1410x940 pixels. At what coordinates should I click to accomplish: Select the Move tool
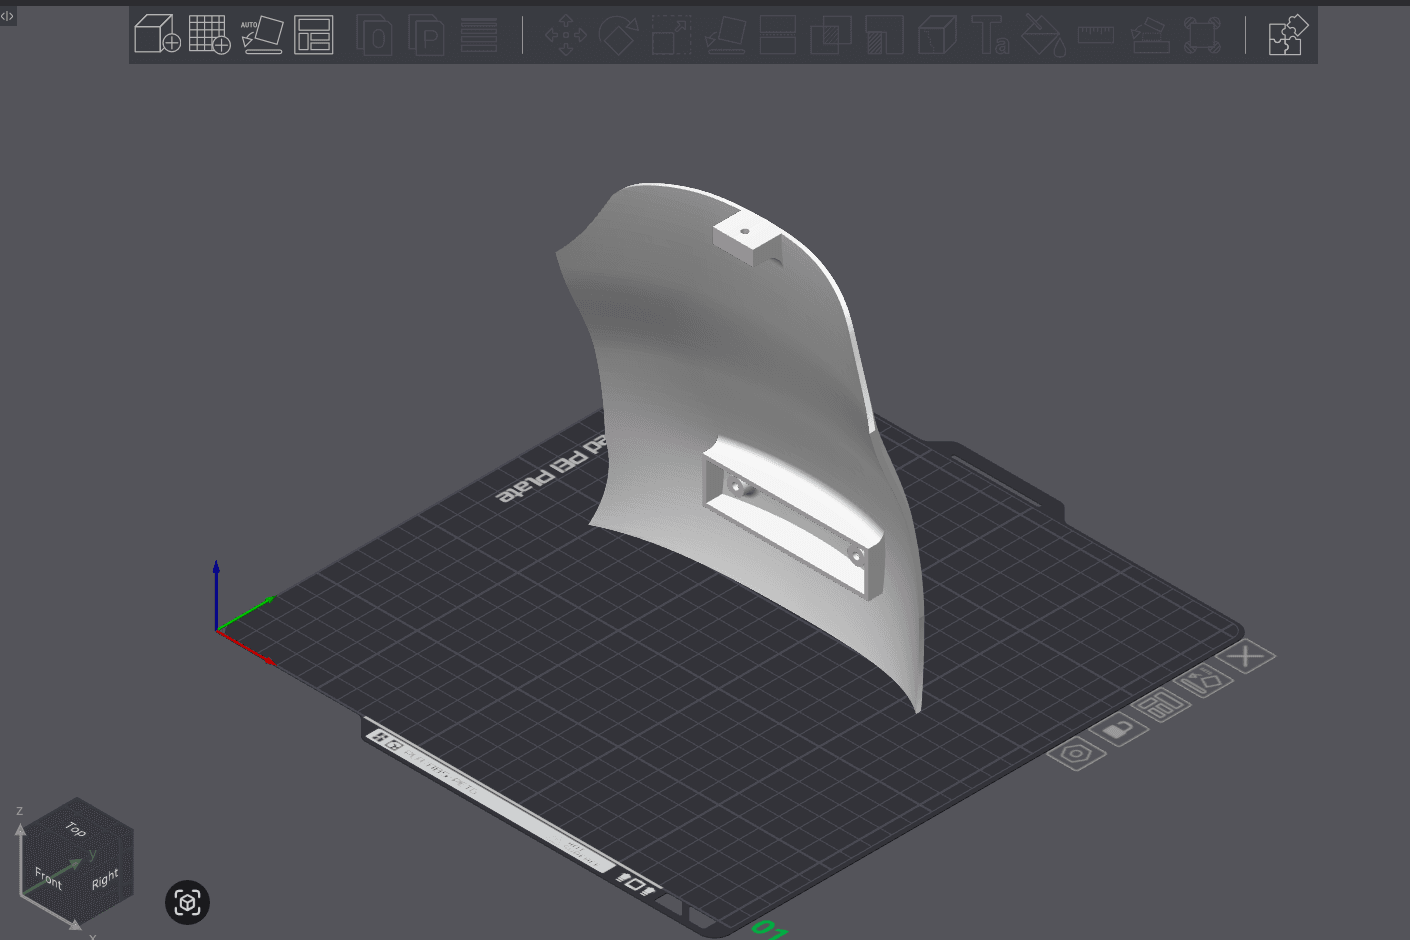pos(565,35)
